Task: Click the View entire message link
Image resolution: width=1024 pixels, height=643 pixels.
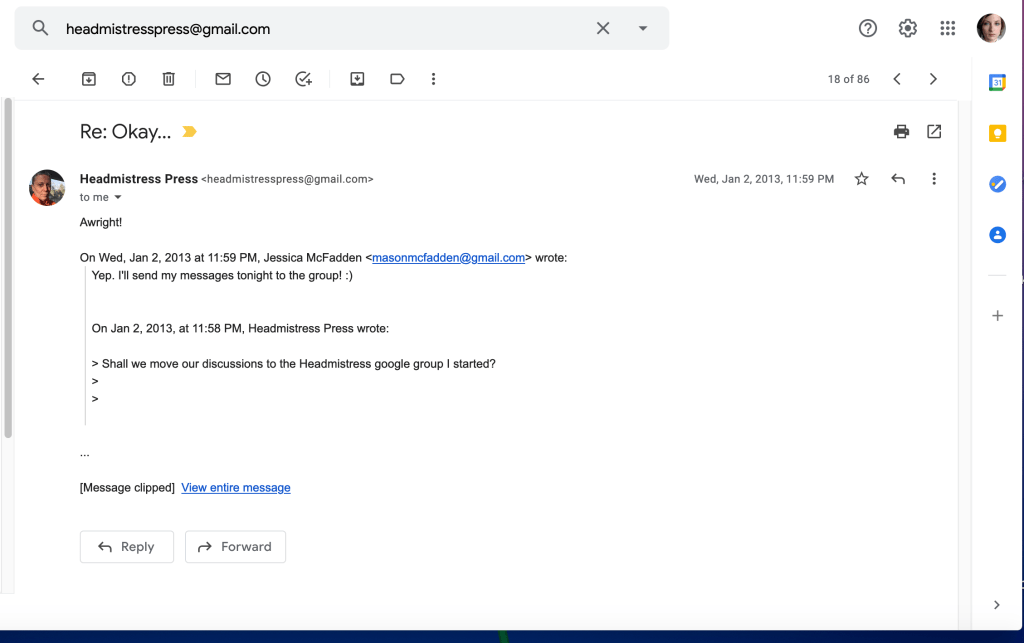Action: pos(236,488)
